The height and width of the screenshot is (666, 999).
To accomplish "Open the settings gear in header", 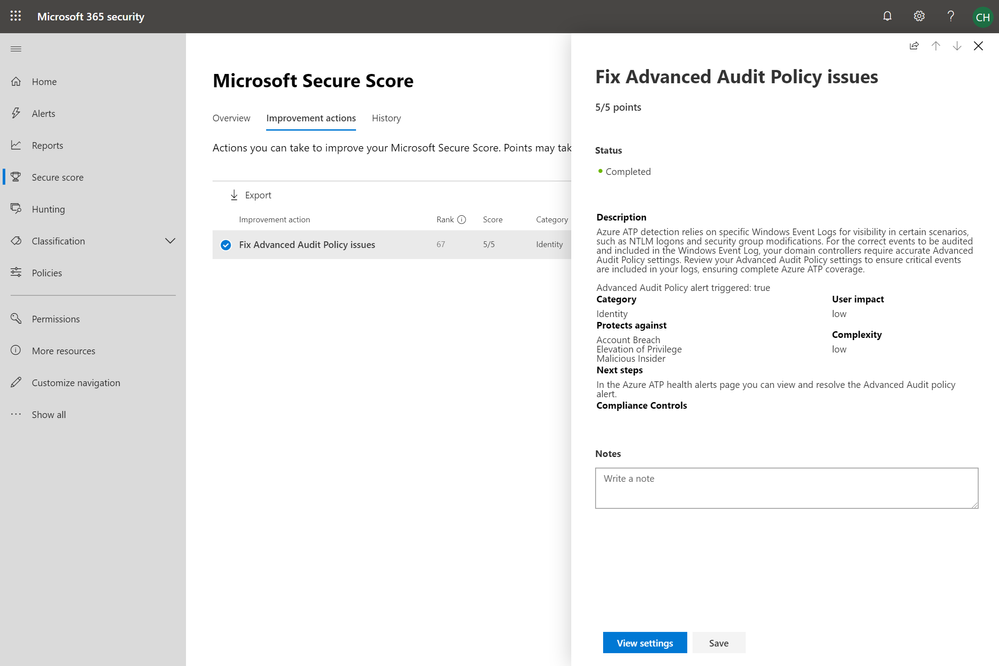I will coord(919,16).
